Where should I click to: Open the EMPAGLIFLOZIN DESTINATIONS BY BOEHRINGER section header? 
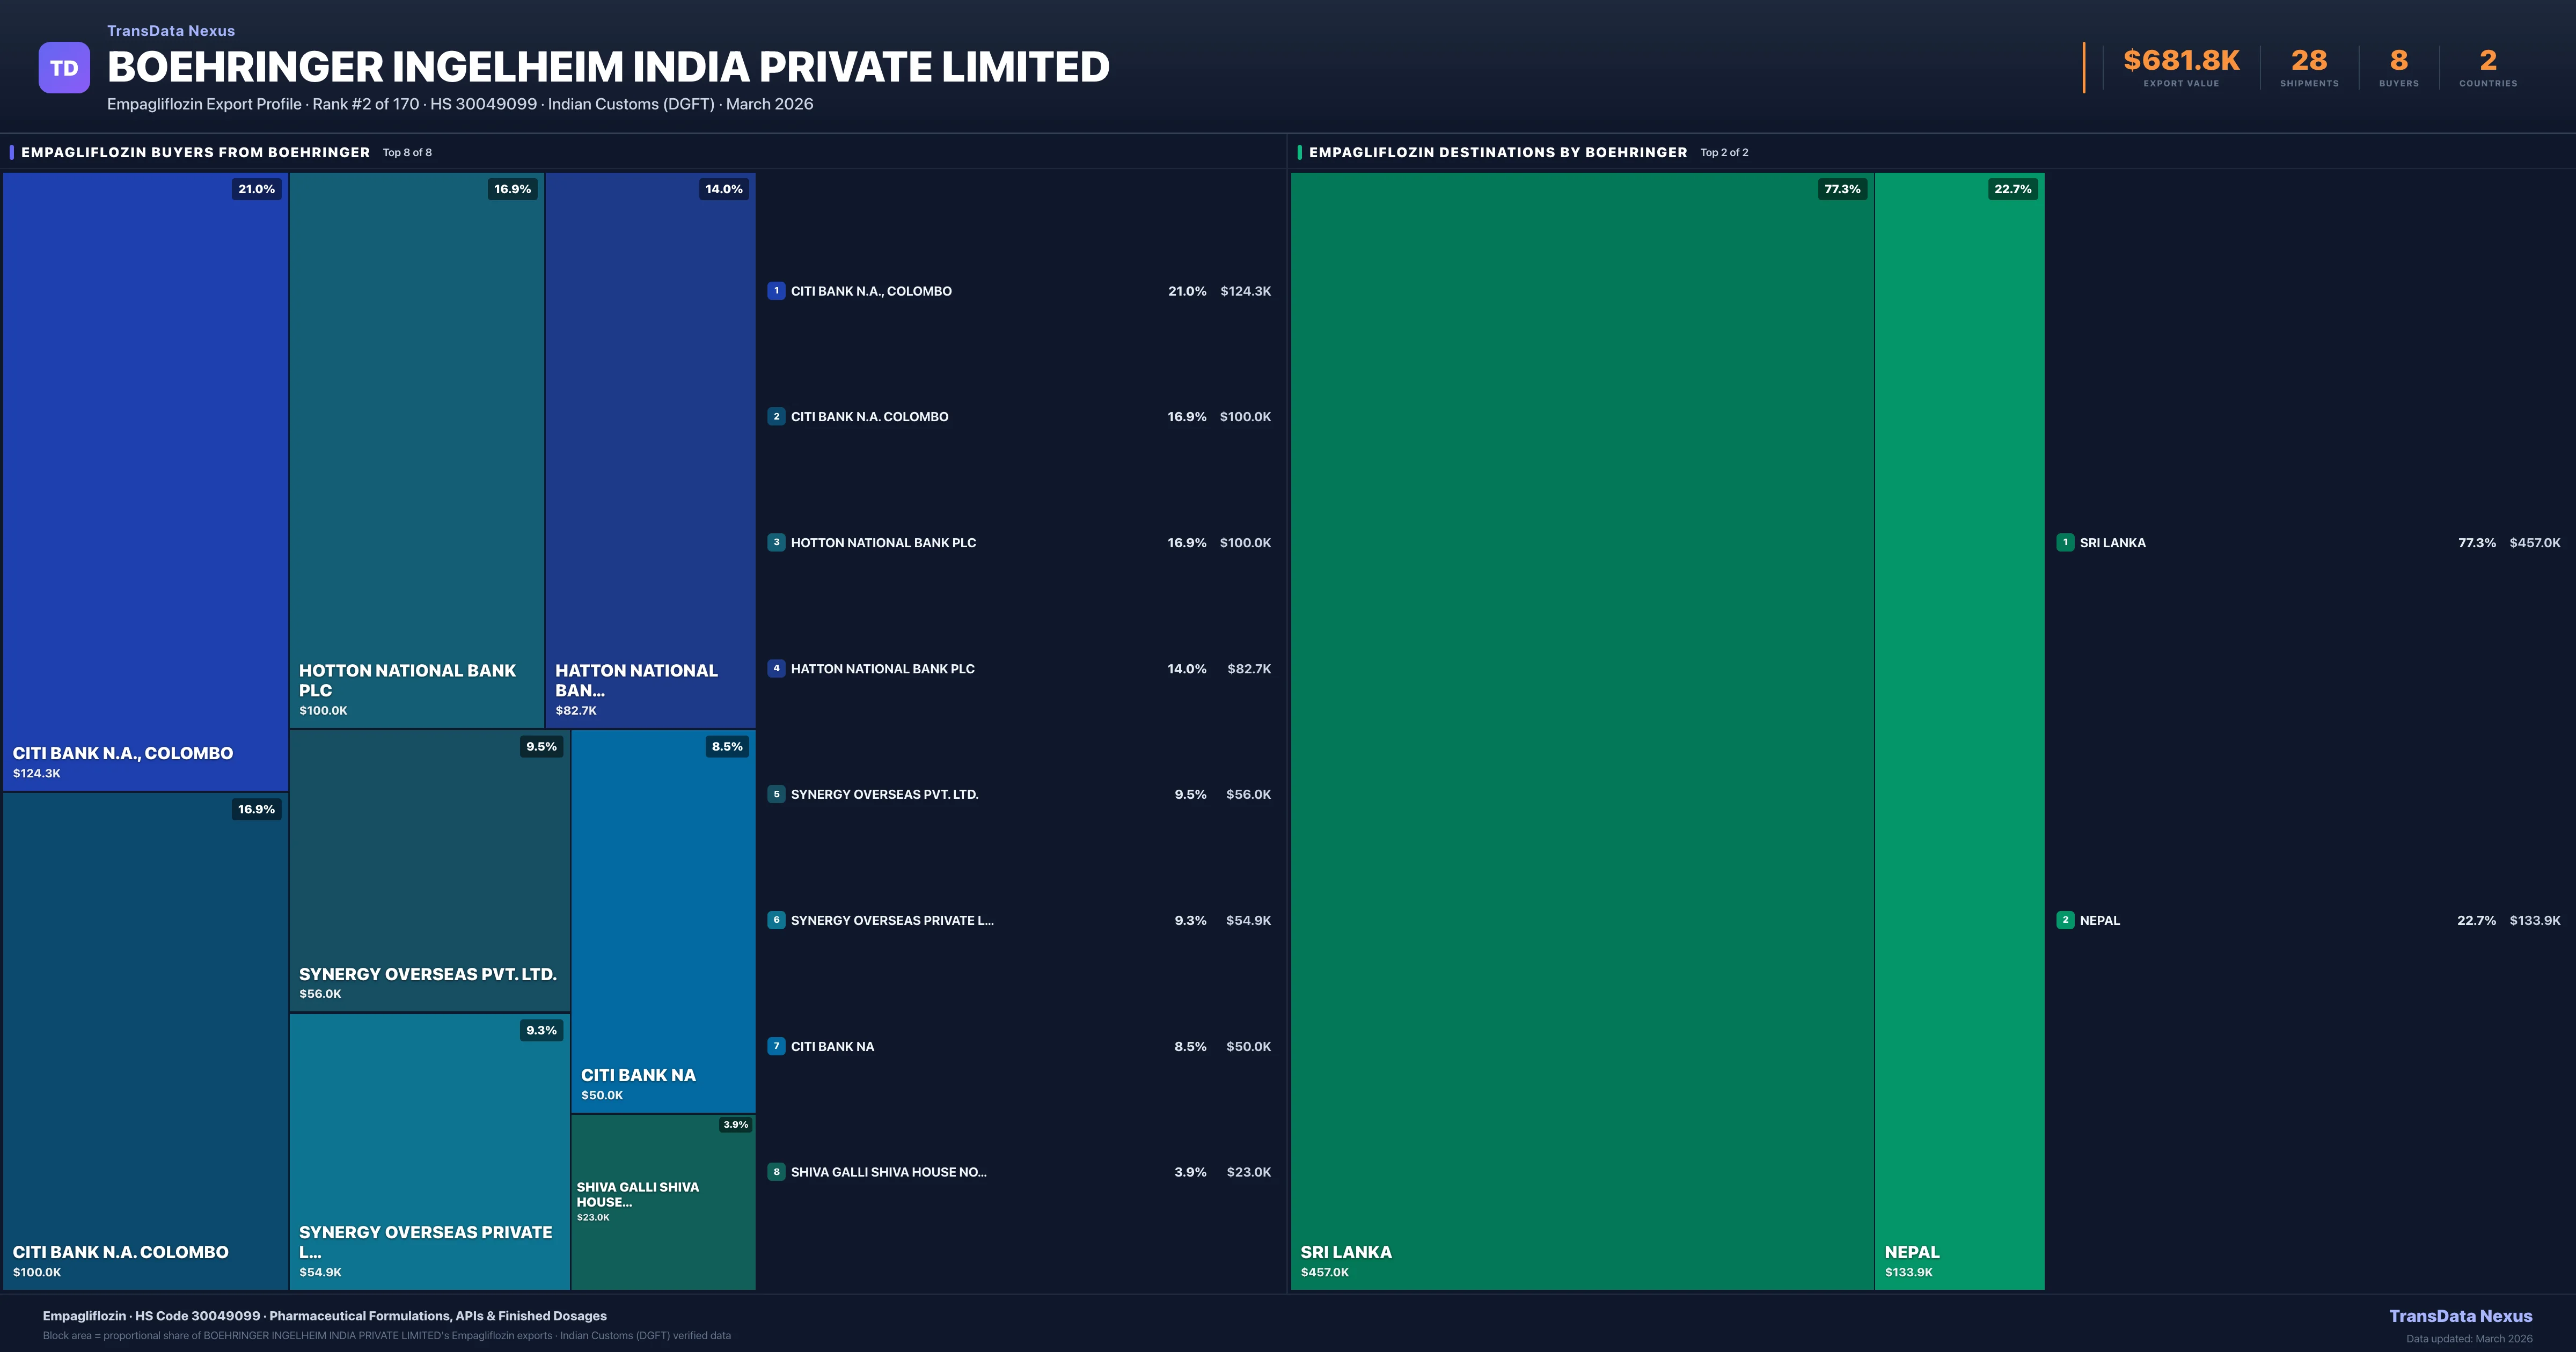(x=1497, y=152)
